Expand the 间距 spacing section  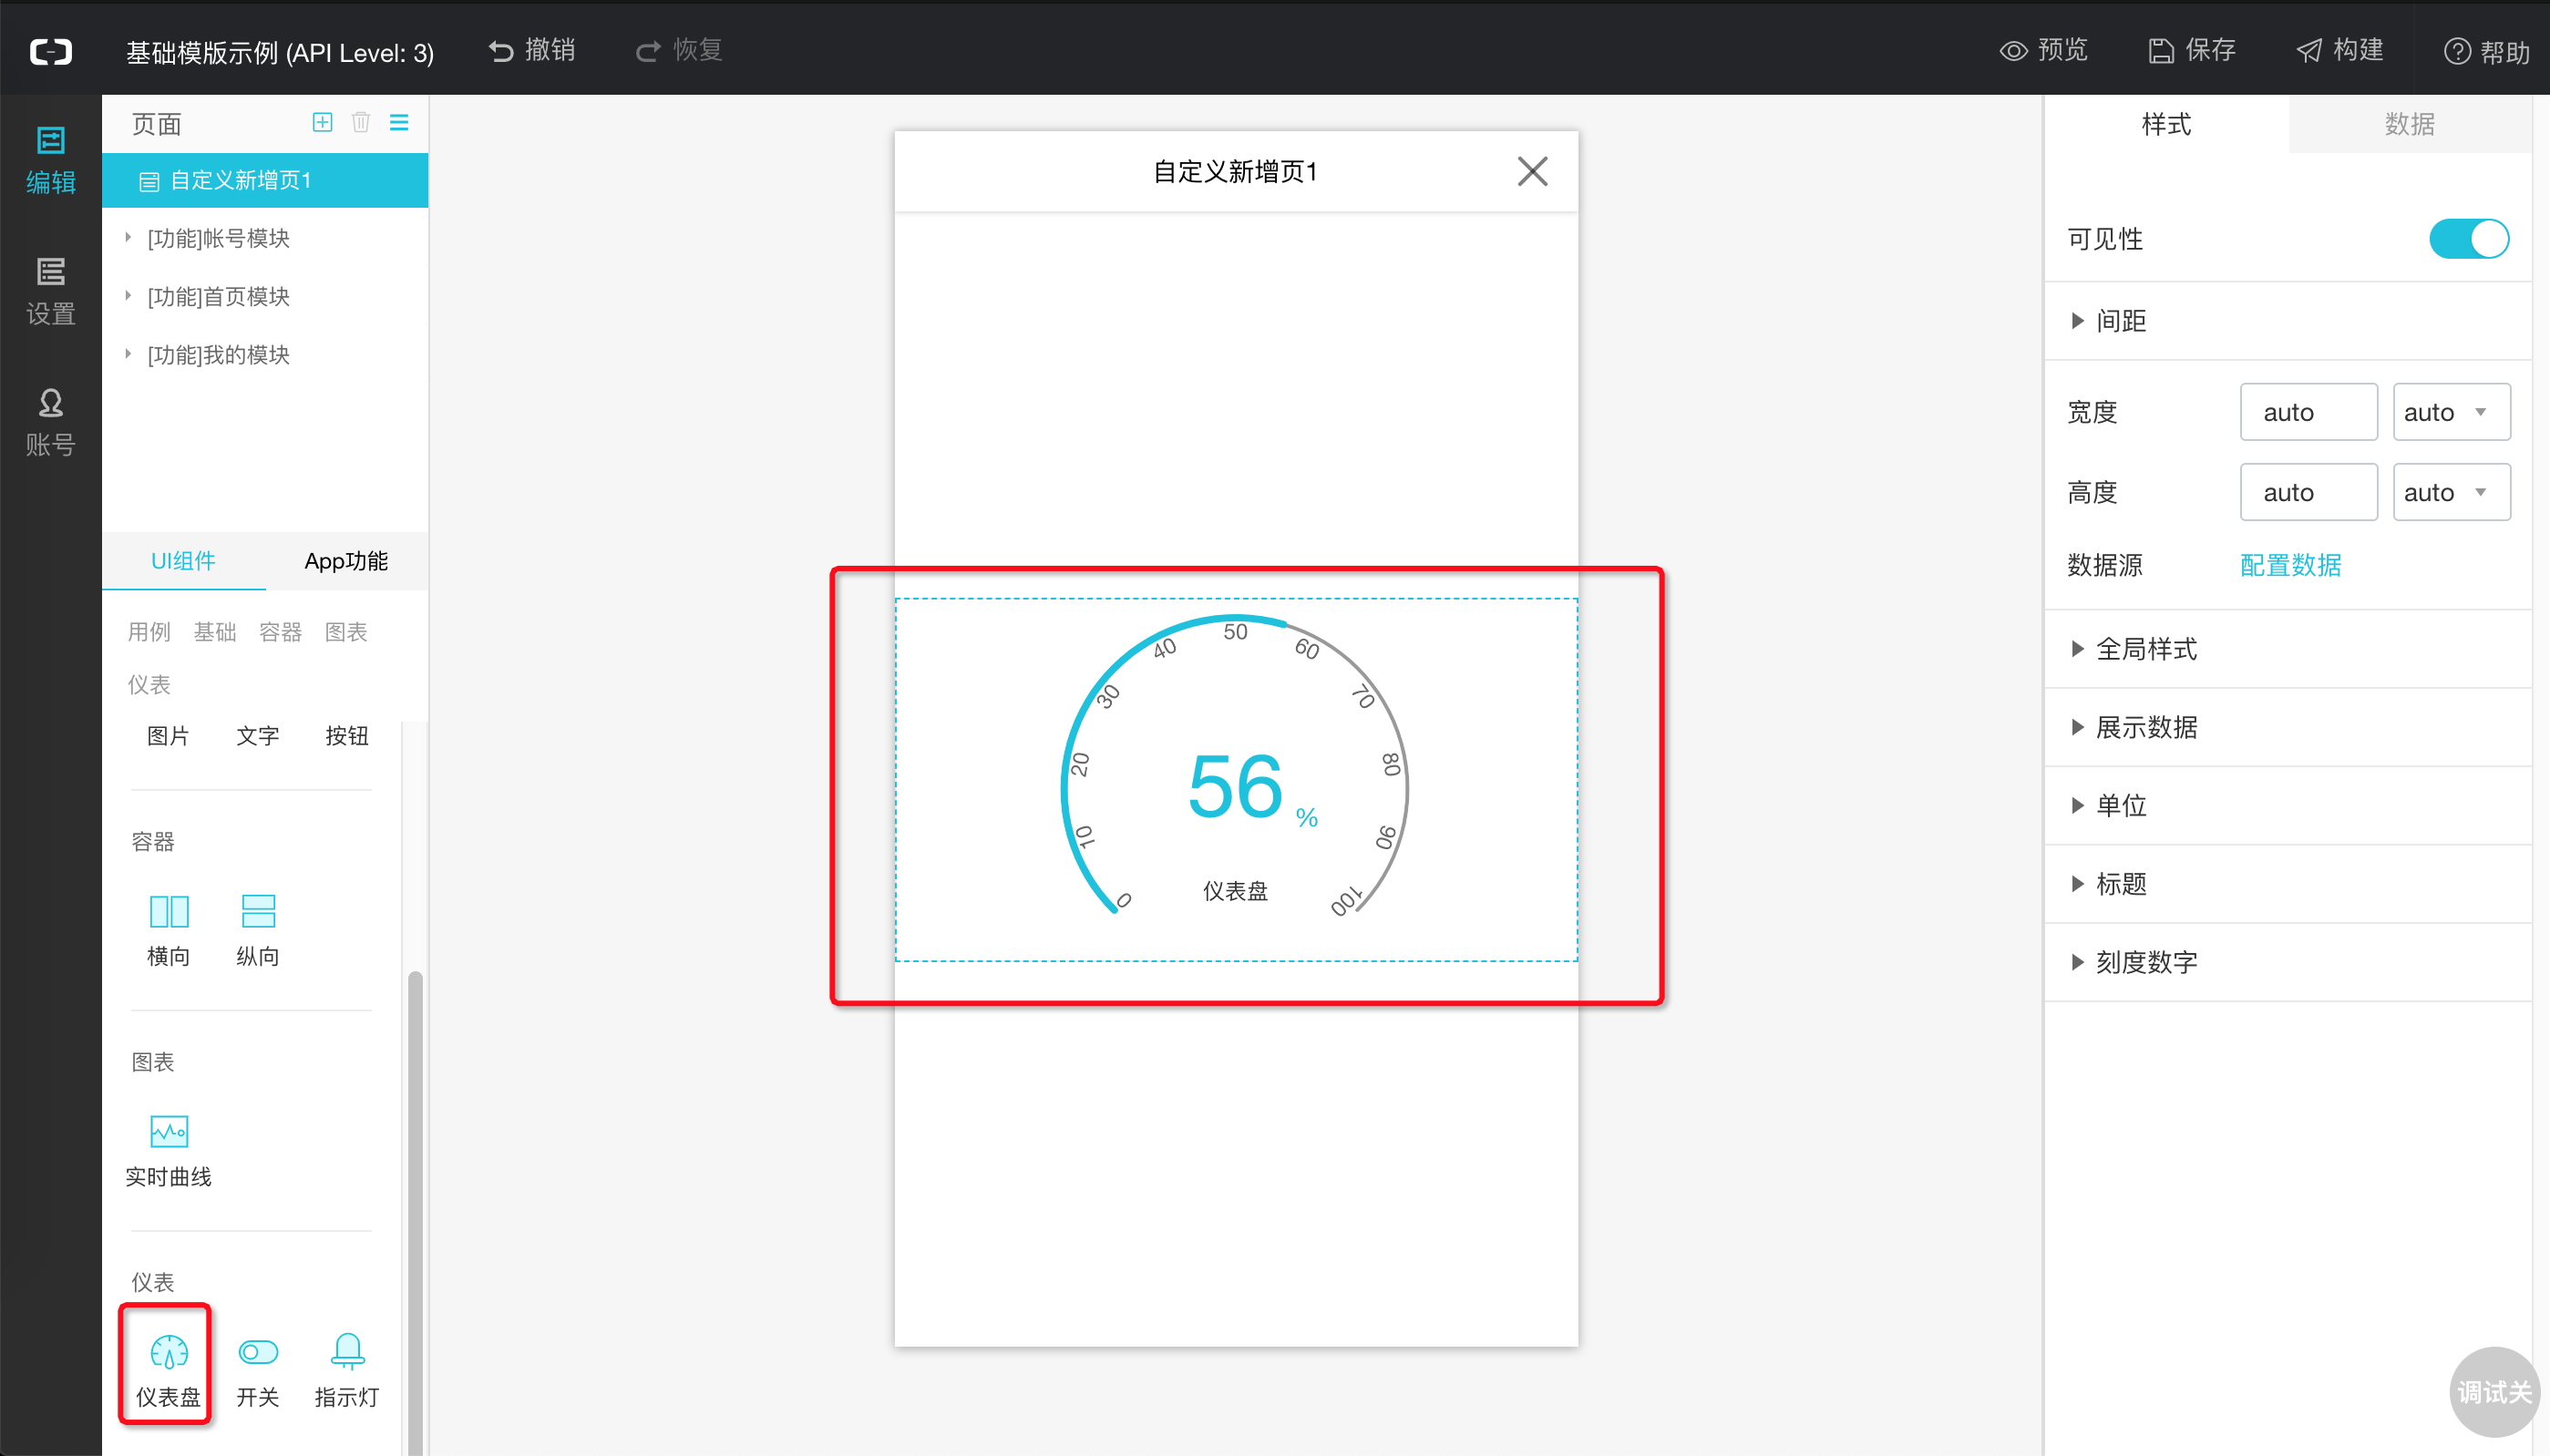2287,321
